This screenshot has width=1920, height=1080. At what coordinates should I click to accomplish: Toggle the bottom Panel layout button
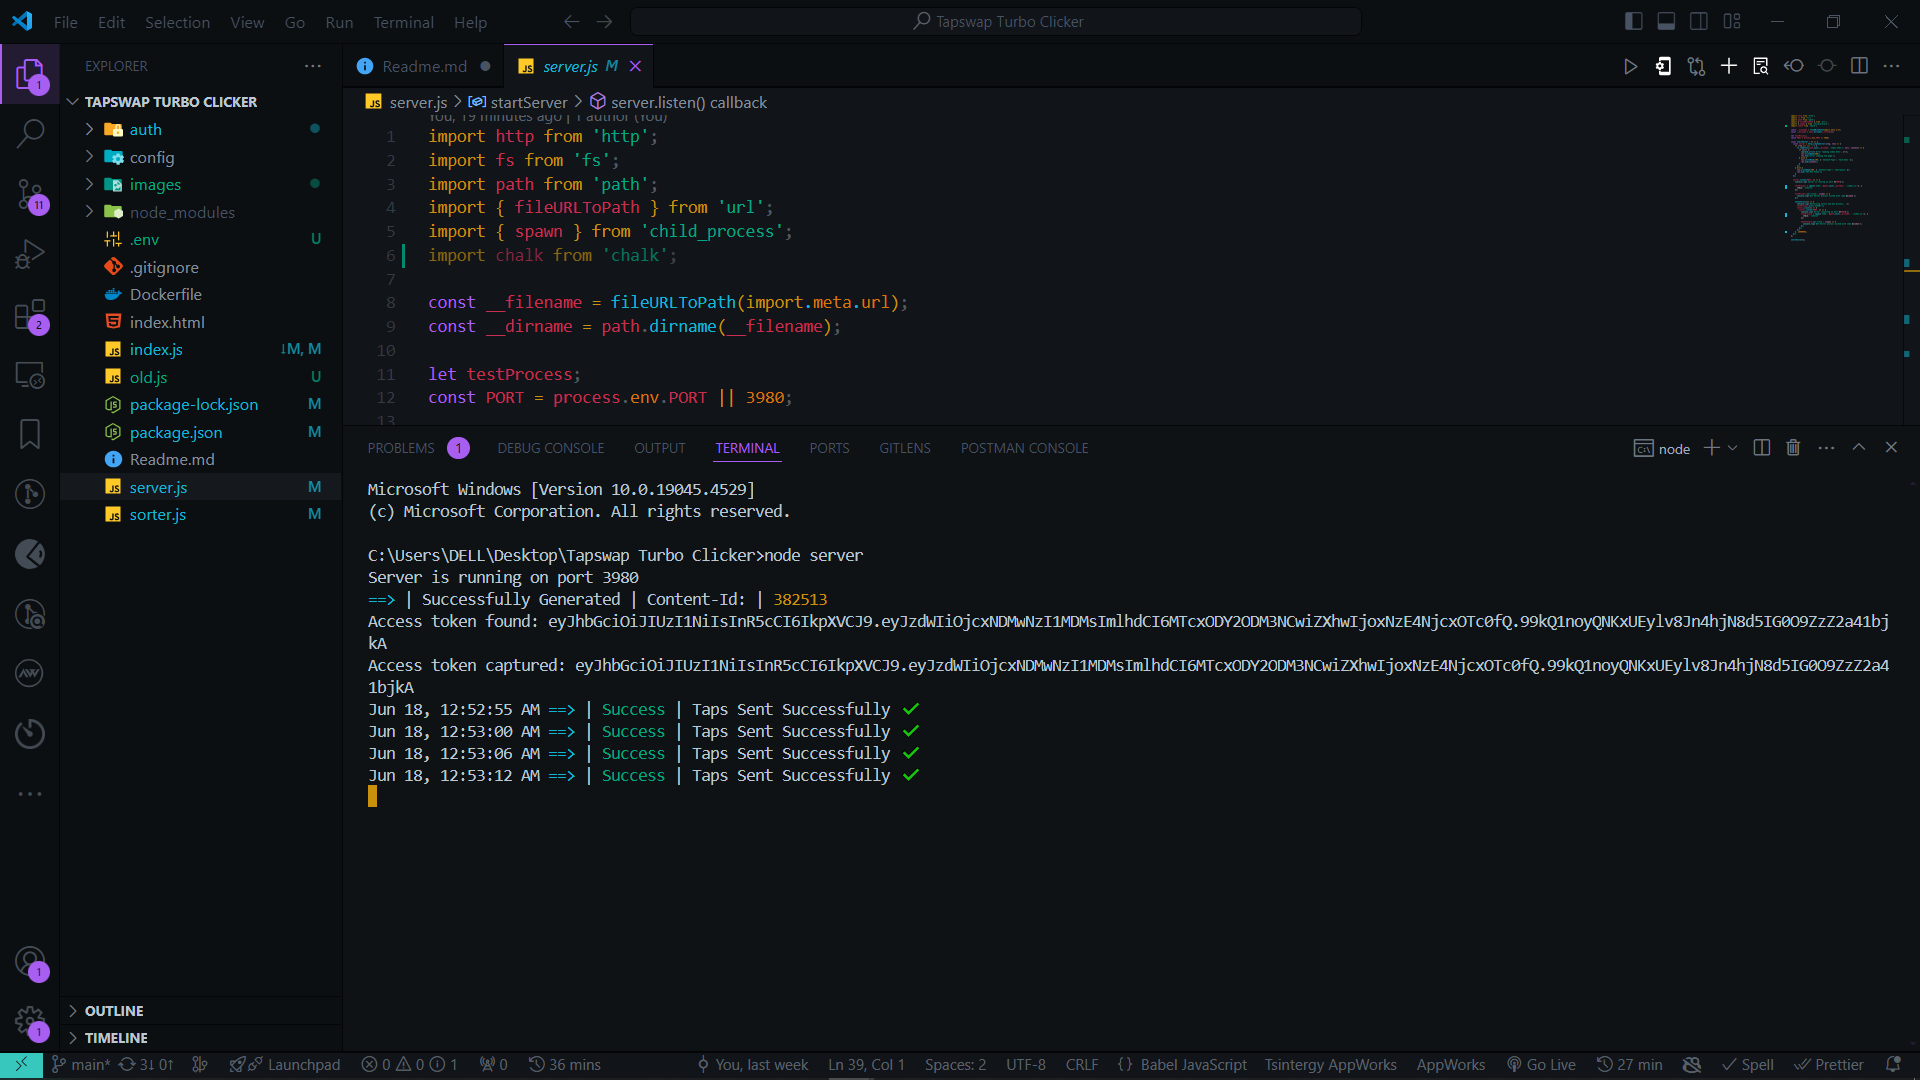(x=1666, y=21)
